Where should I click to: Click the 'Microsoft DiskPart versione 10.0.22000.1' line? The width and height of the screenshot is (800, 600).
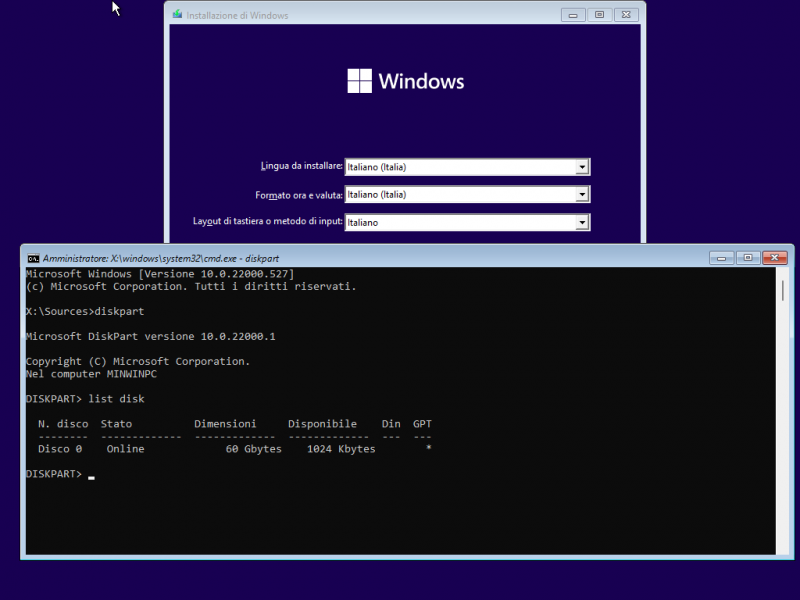[x=151, y=337]
